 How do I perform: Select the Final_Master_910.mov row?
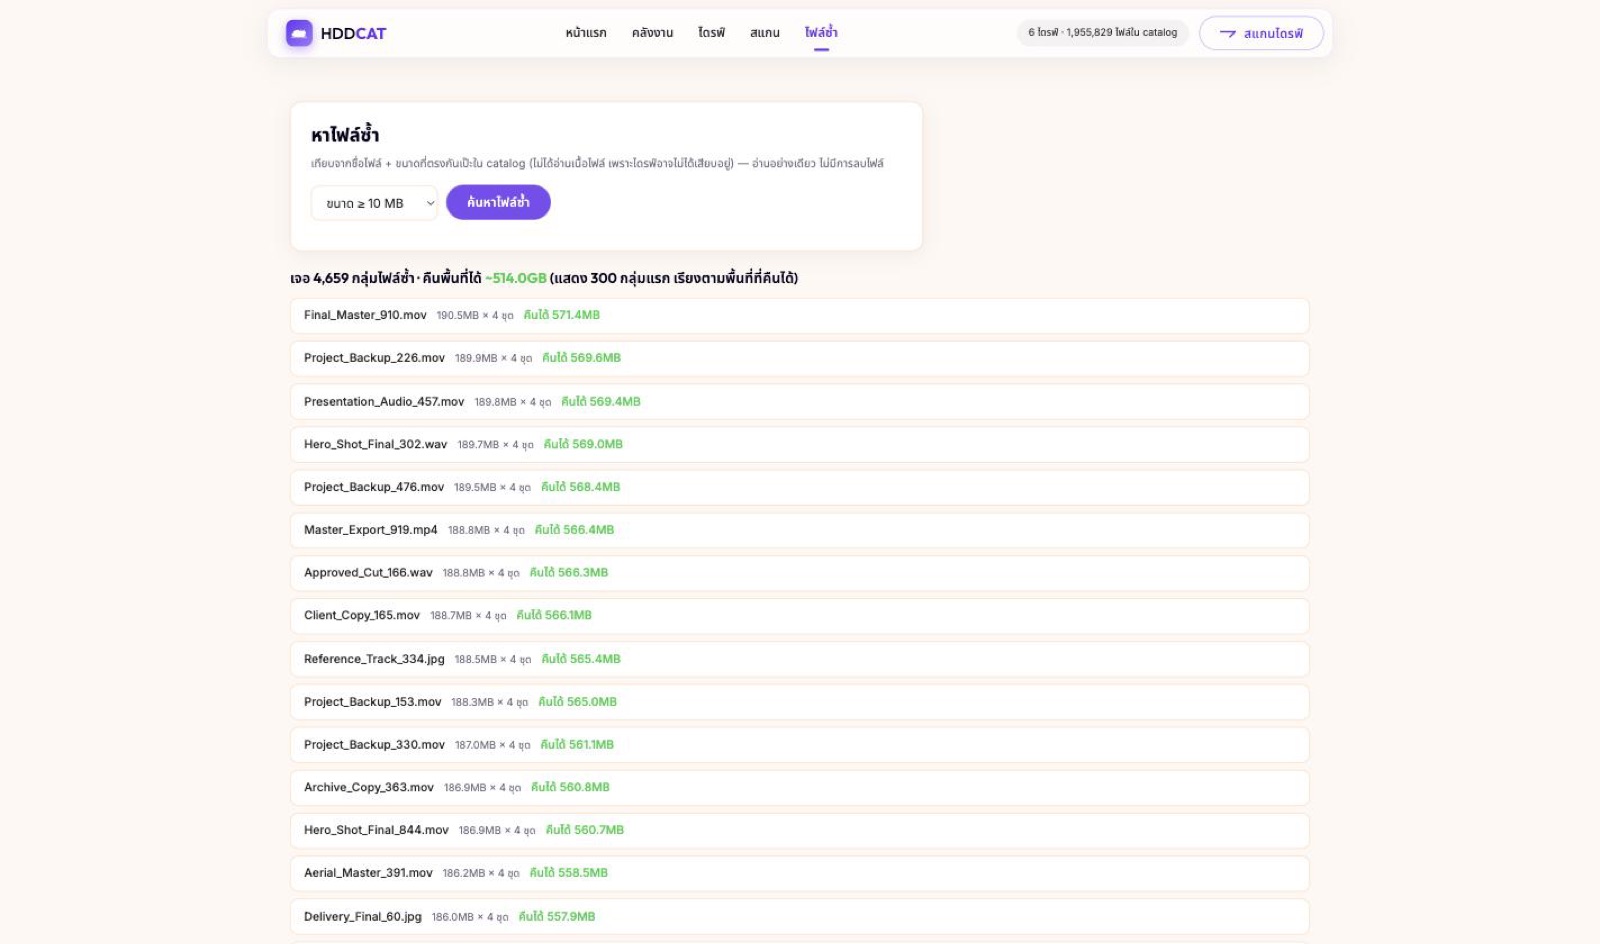click(800, 316)
